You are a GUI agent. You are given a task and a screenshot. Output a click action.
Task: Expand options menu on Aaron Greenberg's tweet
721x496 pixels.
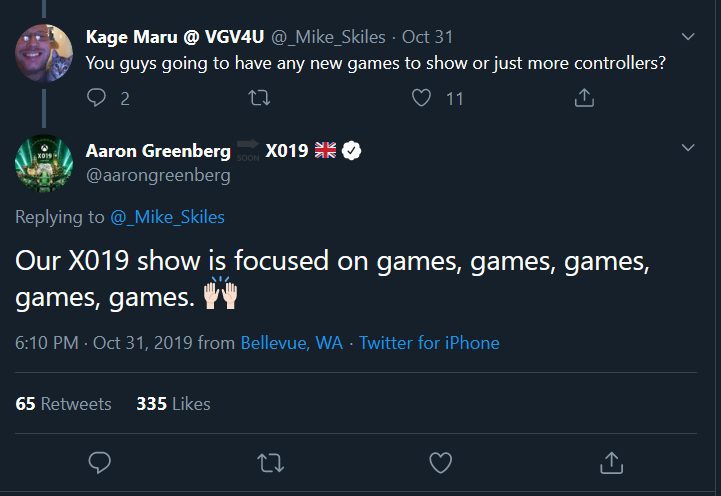688,148
